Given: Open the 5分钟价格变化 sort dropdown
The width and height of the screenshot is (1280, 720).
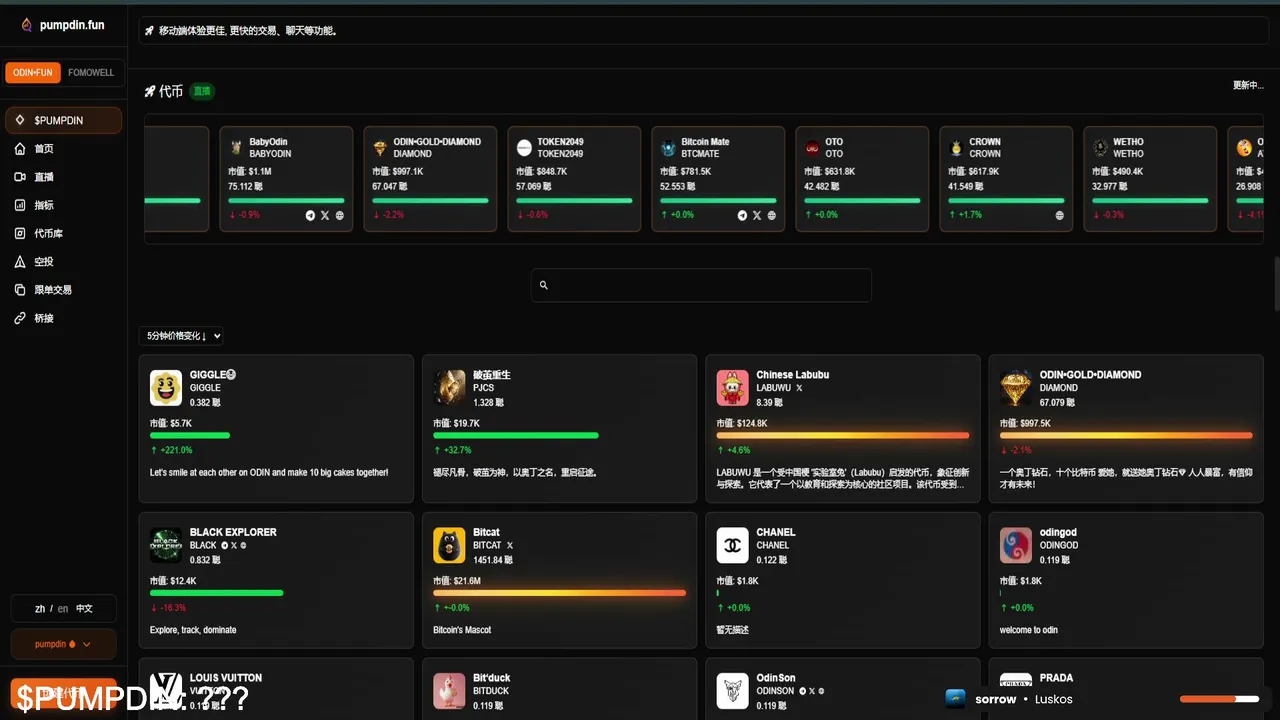Looking at the screenshot, I should pyautogui.click(x=181, y=336).
